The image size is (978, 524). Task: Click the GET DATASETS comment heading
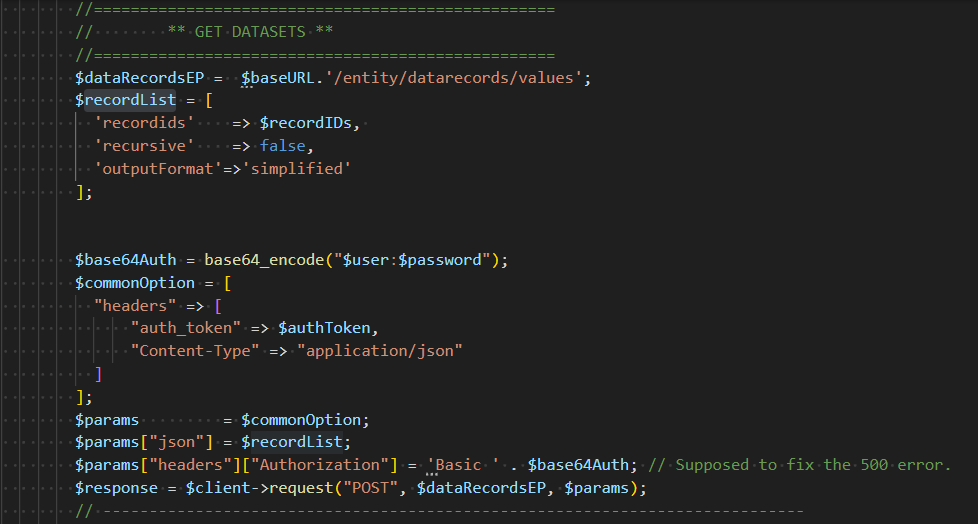250,32
